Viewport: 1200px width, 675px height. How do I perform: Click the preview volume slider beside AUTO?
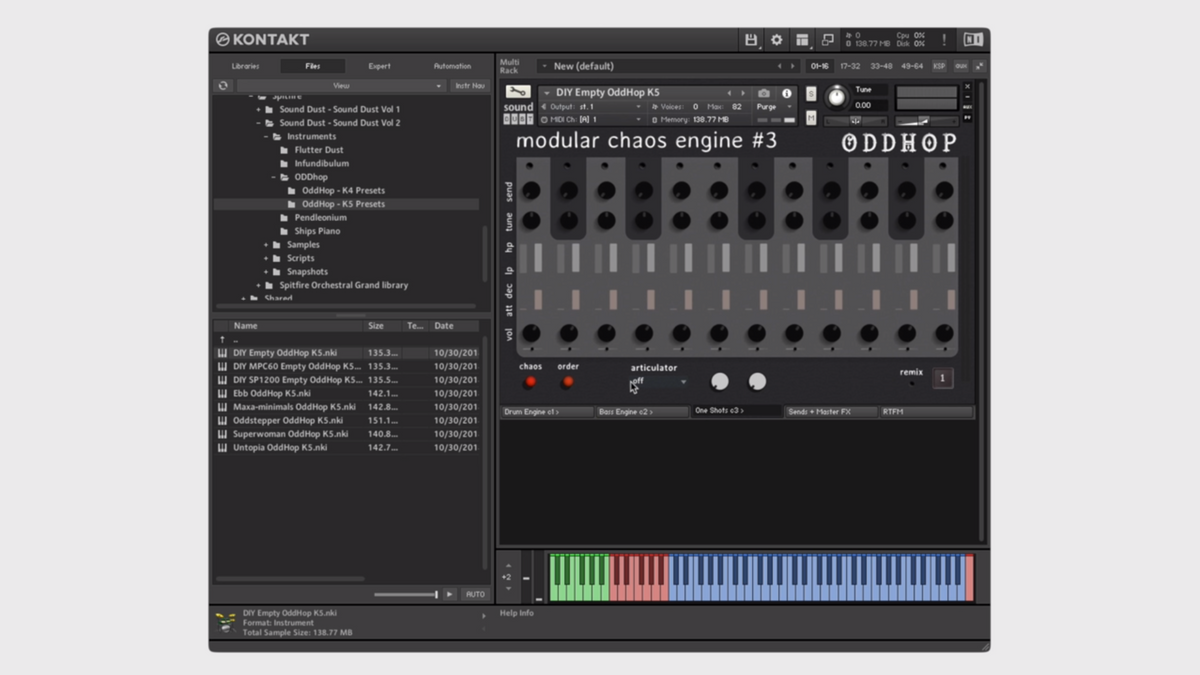click(x=406, y=594)
